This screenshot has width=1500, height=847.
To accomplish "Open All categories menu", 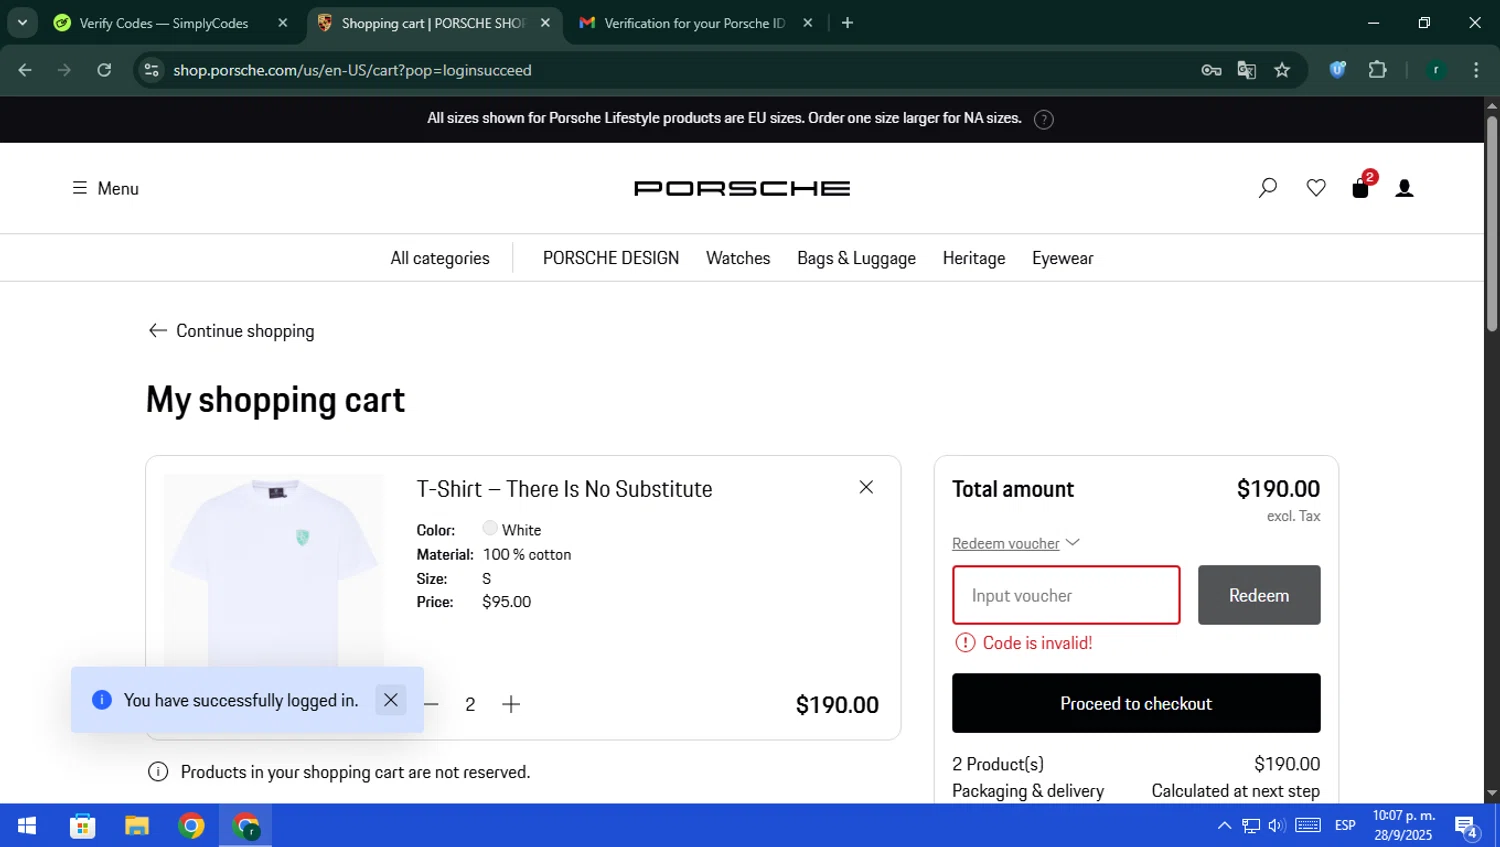I will pos(440,258).
